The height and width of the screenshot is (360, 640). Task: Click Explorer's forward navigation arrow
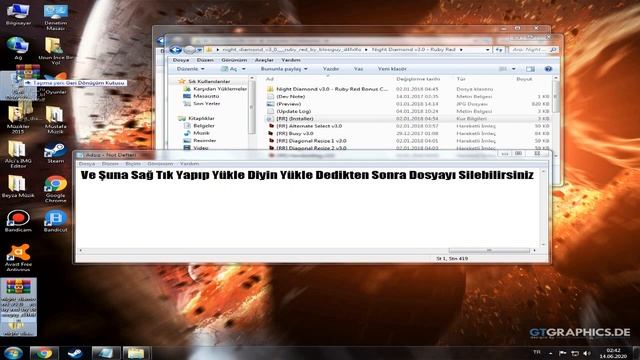pos(189,50)
